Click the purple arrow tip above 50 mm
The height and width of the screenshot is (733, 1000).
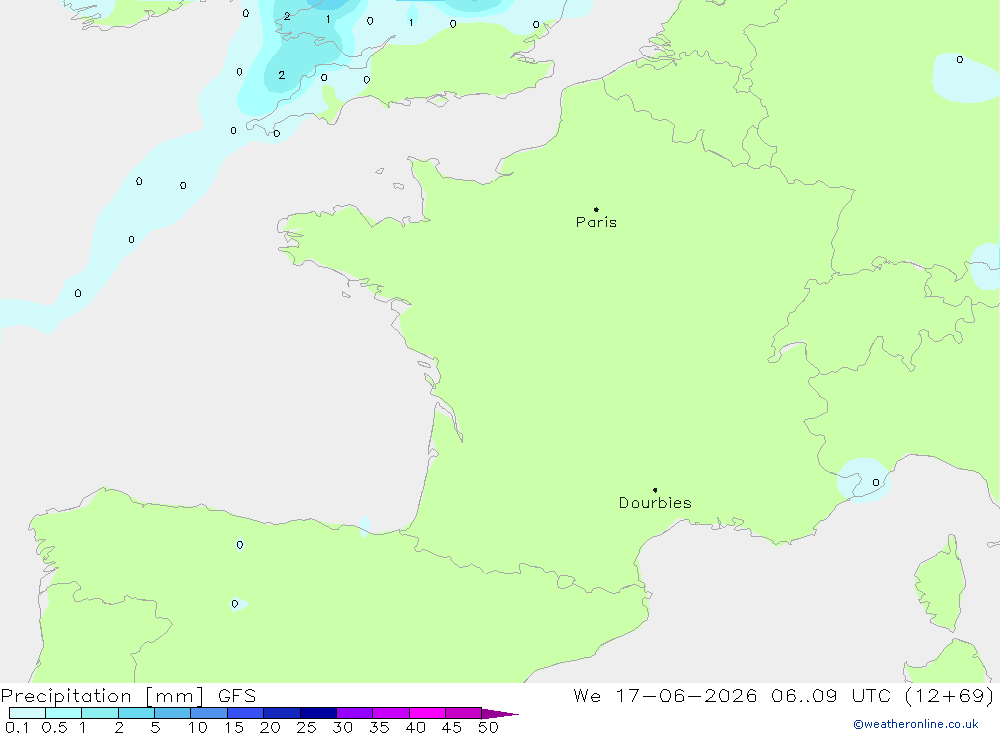(x=500, y=714)
